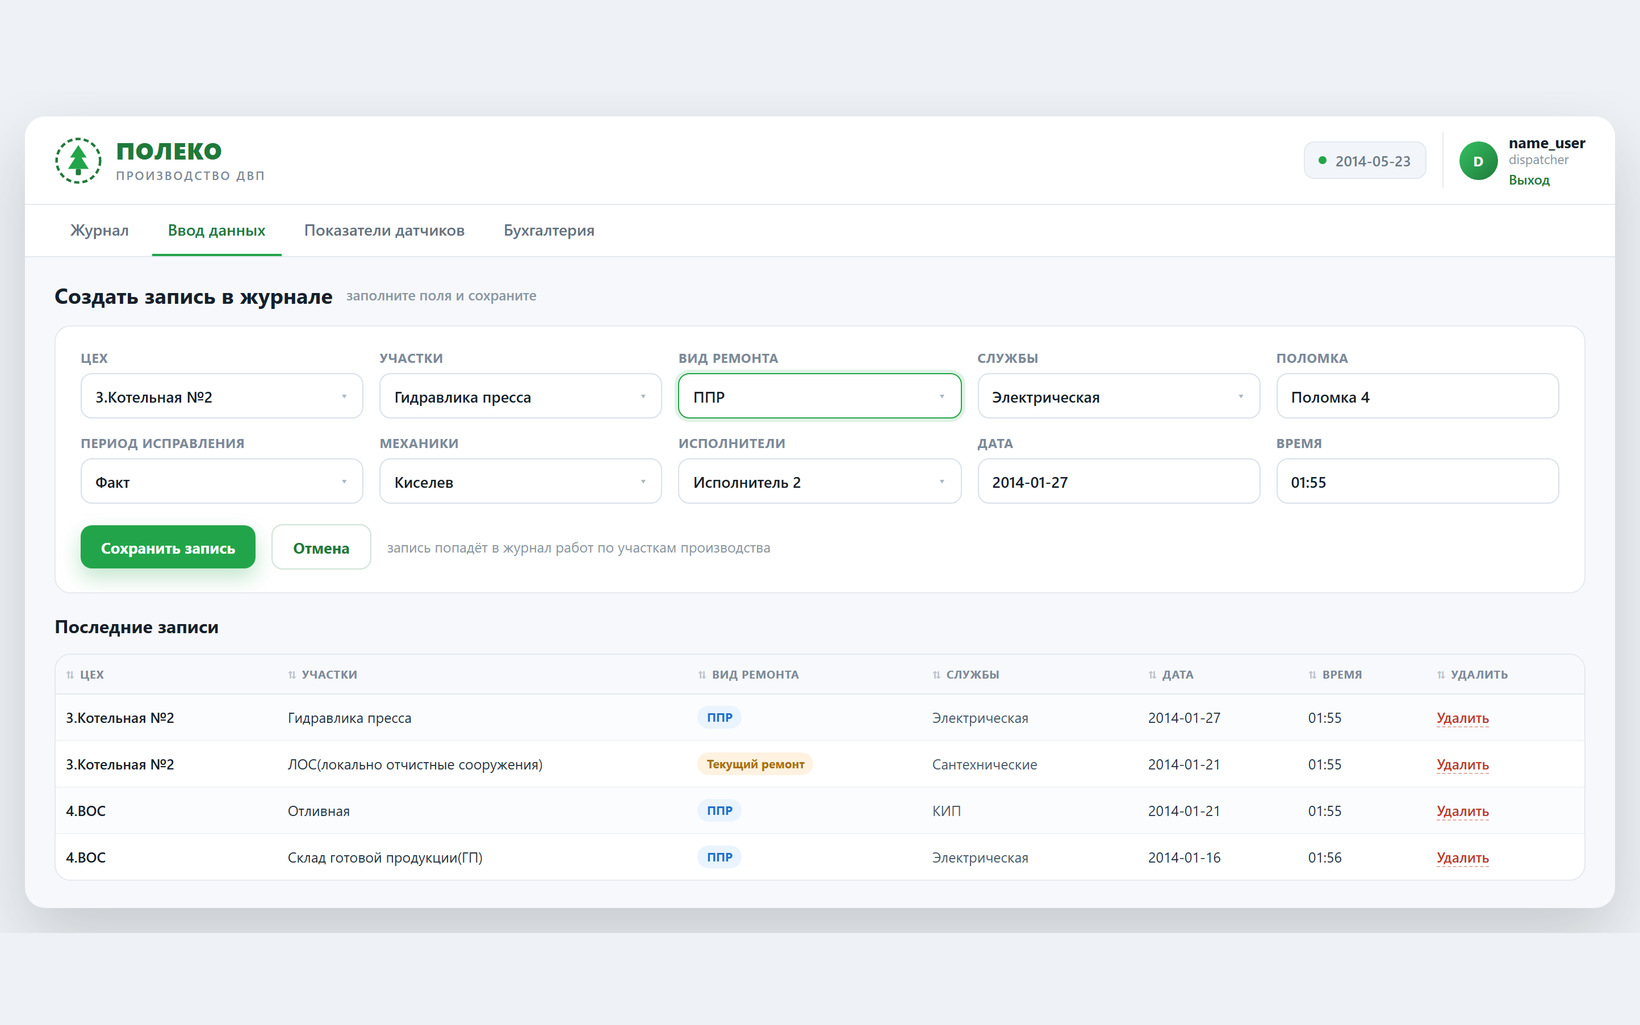Viewport: 1640px width, 1025px height.
Task: Click the Склад готовой продукции(ГП) cell
Action: coord(385,858)
